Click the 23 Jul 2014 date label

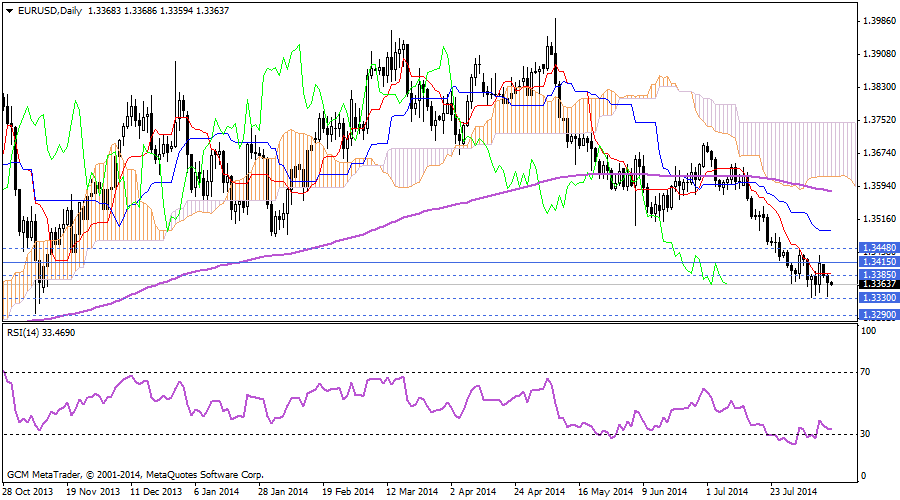tap(795, 492)
